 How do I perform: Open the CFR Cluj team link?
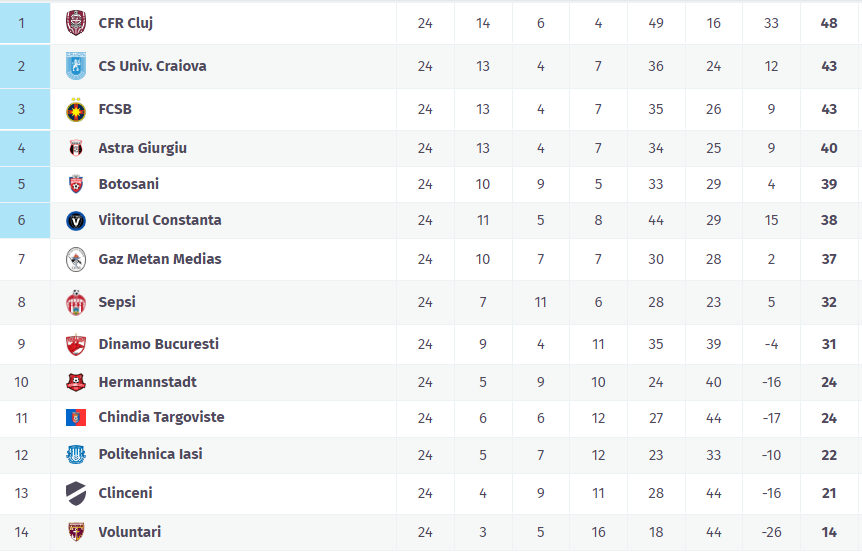click(x=125, y=22)
